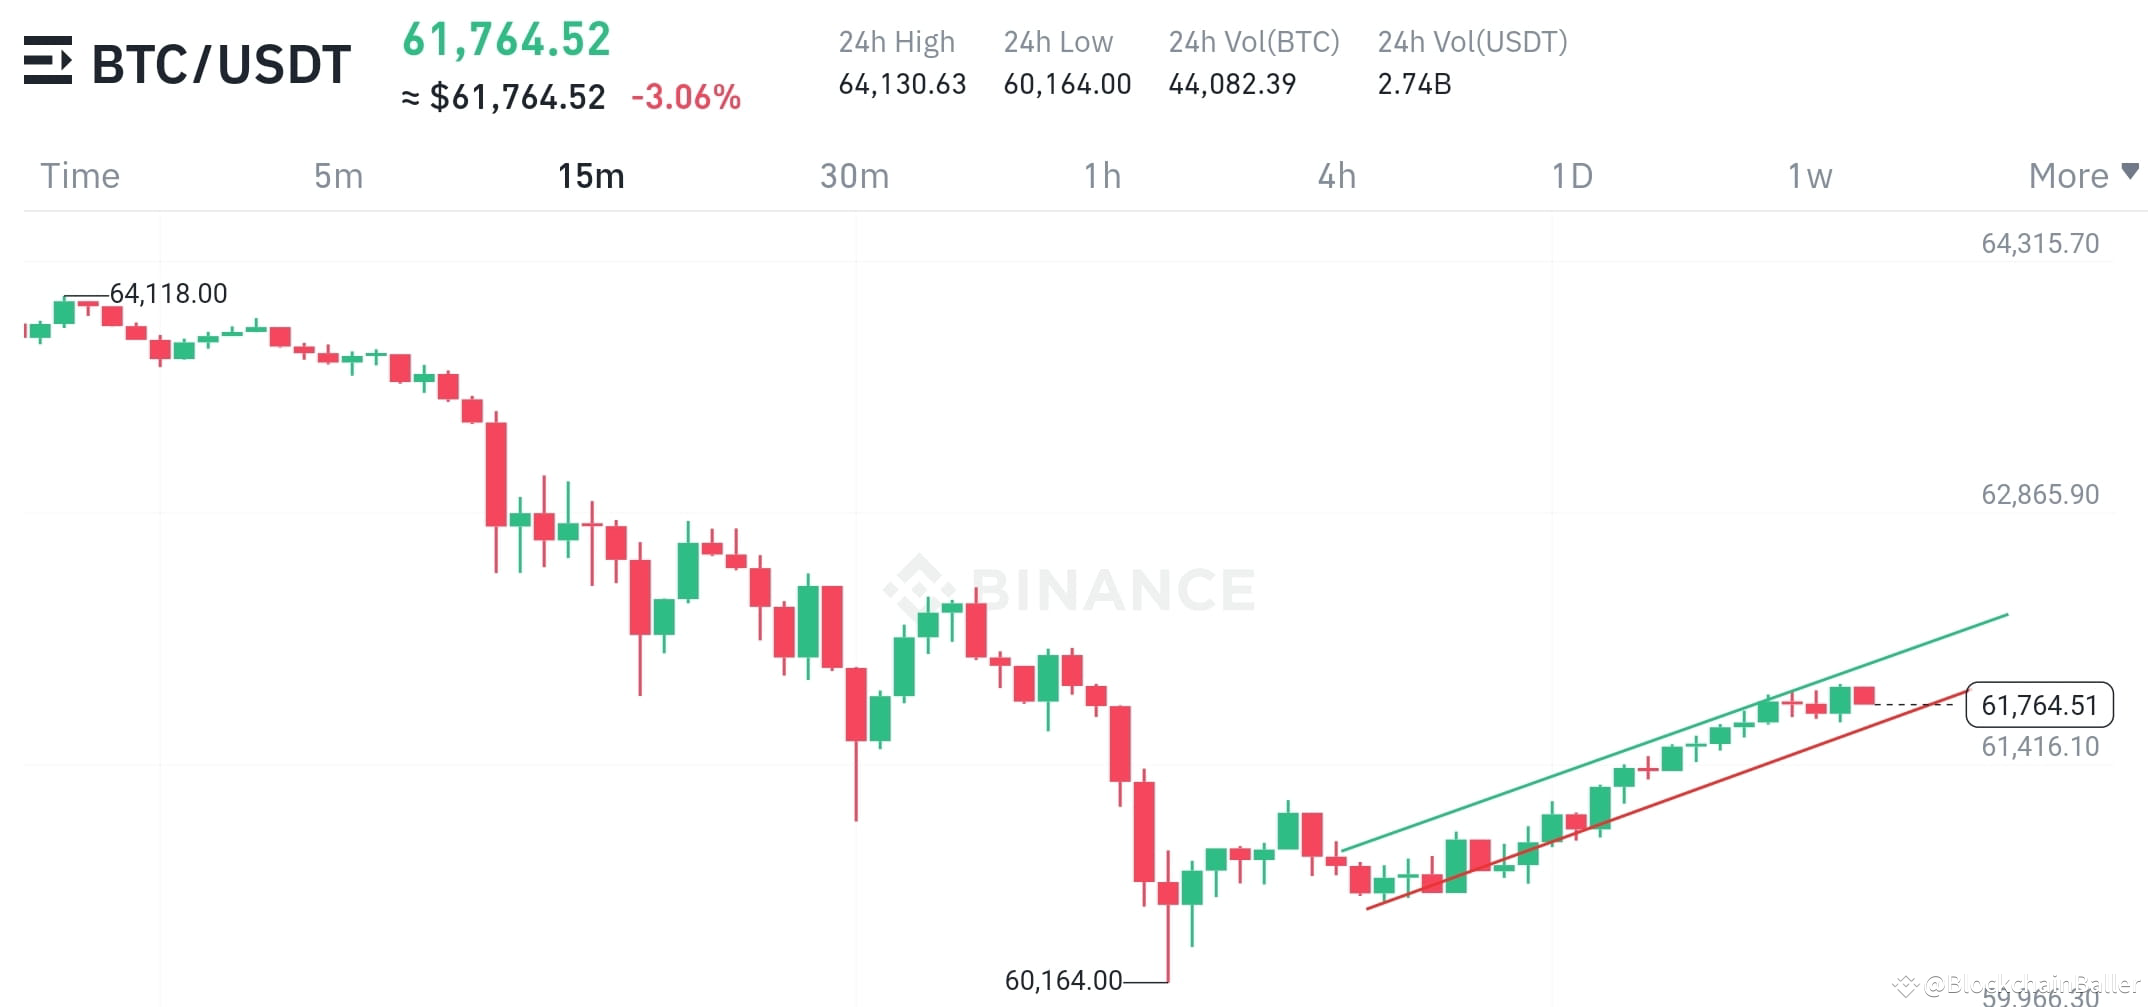The image size is (2148, 1007).
Task: Select the Time view tab
Action: 80,175
